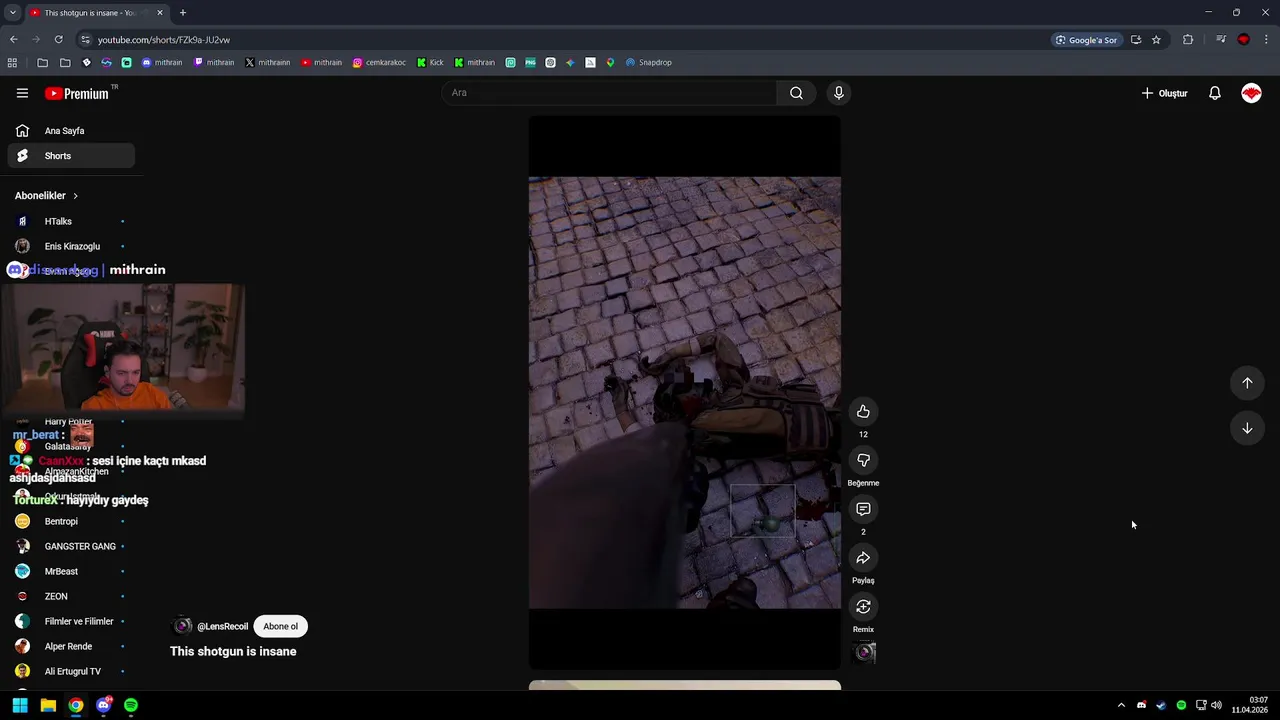Screen dimensions: 1280x720
Task: Open Ana Sayfa in sidebar
Action: [71, 131]
